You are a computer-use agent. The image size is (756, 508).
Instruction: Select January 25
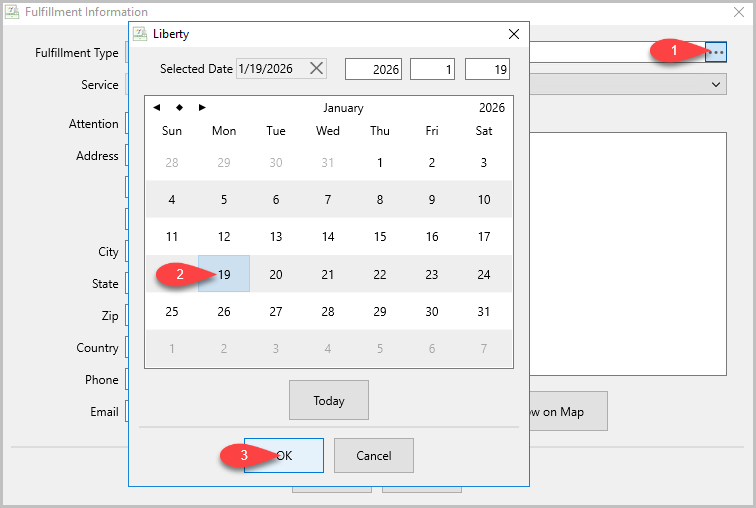point(172,311)
